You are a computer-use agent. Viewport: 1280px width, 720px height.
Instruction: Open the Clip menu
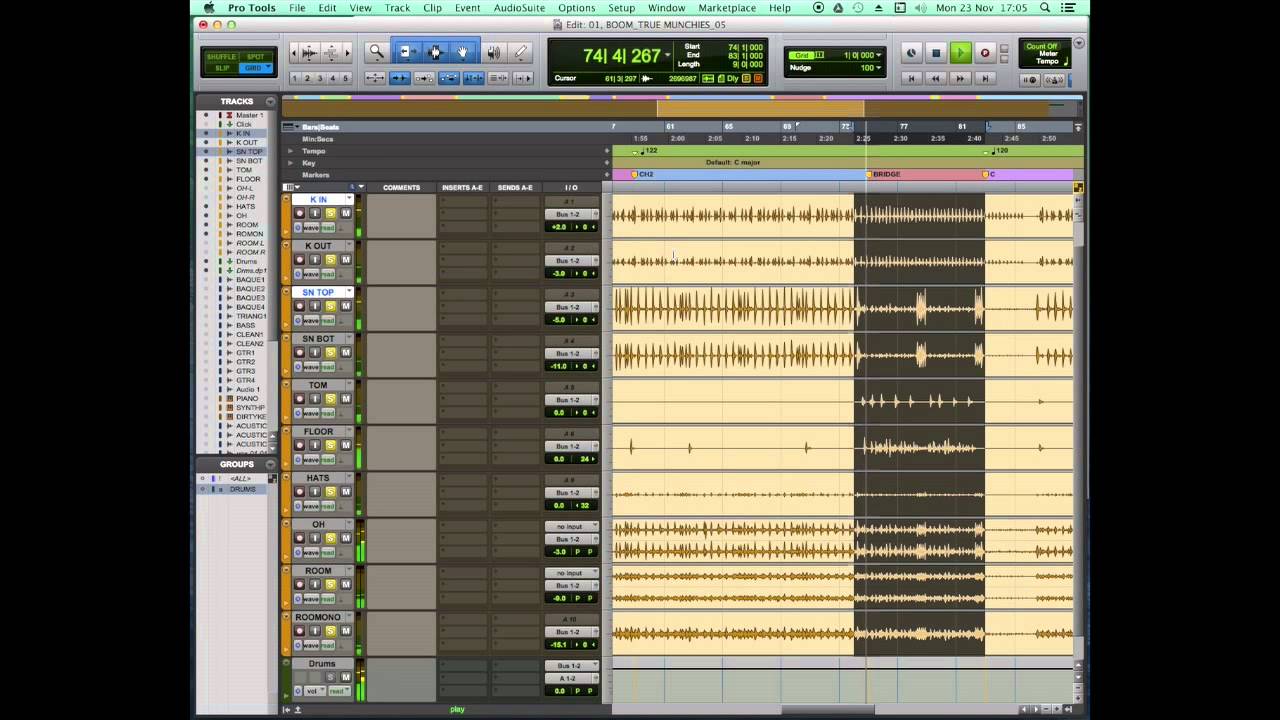[x=432, y=8]
